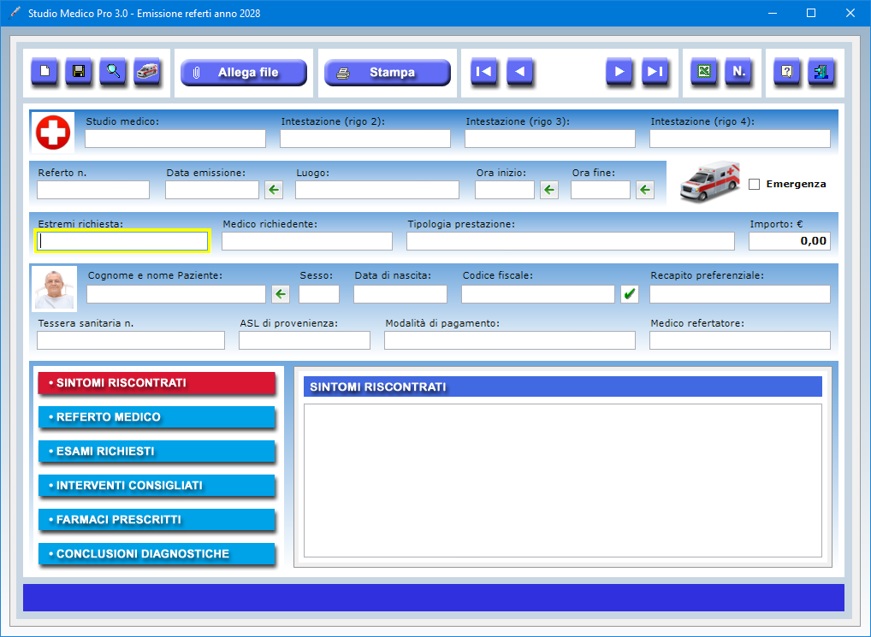Screen dimensions: 871x637
Task: Click the Allega file button
Action: pyautogui.click(x=244, y=72)
